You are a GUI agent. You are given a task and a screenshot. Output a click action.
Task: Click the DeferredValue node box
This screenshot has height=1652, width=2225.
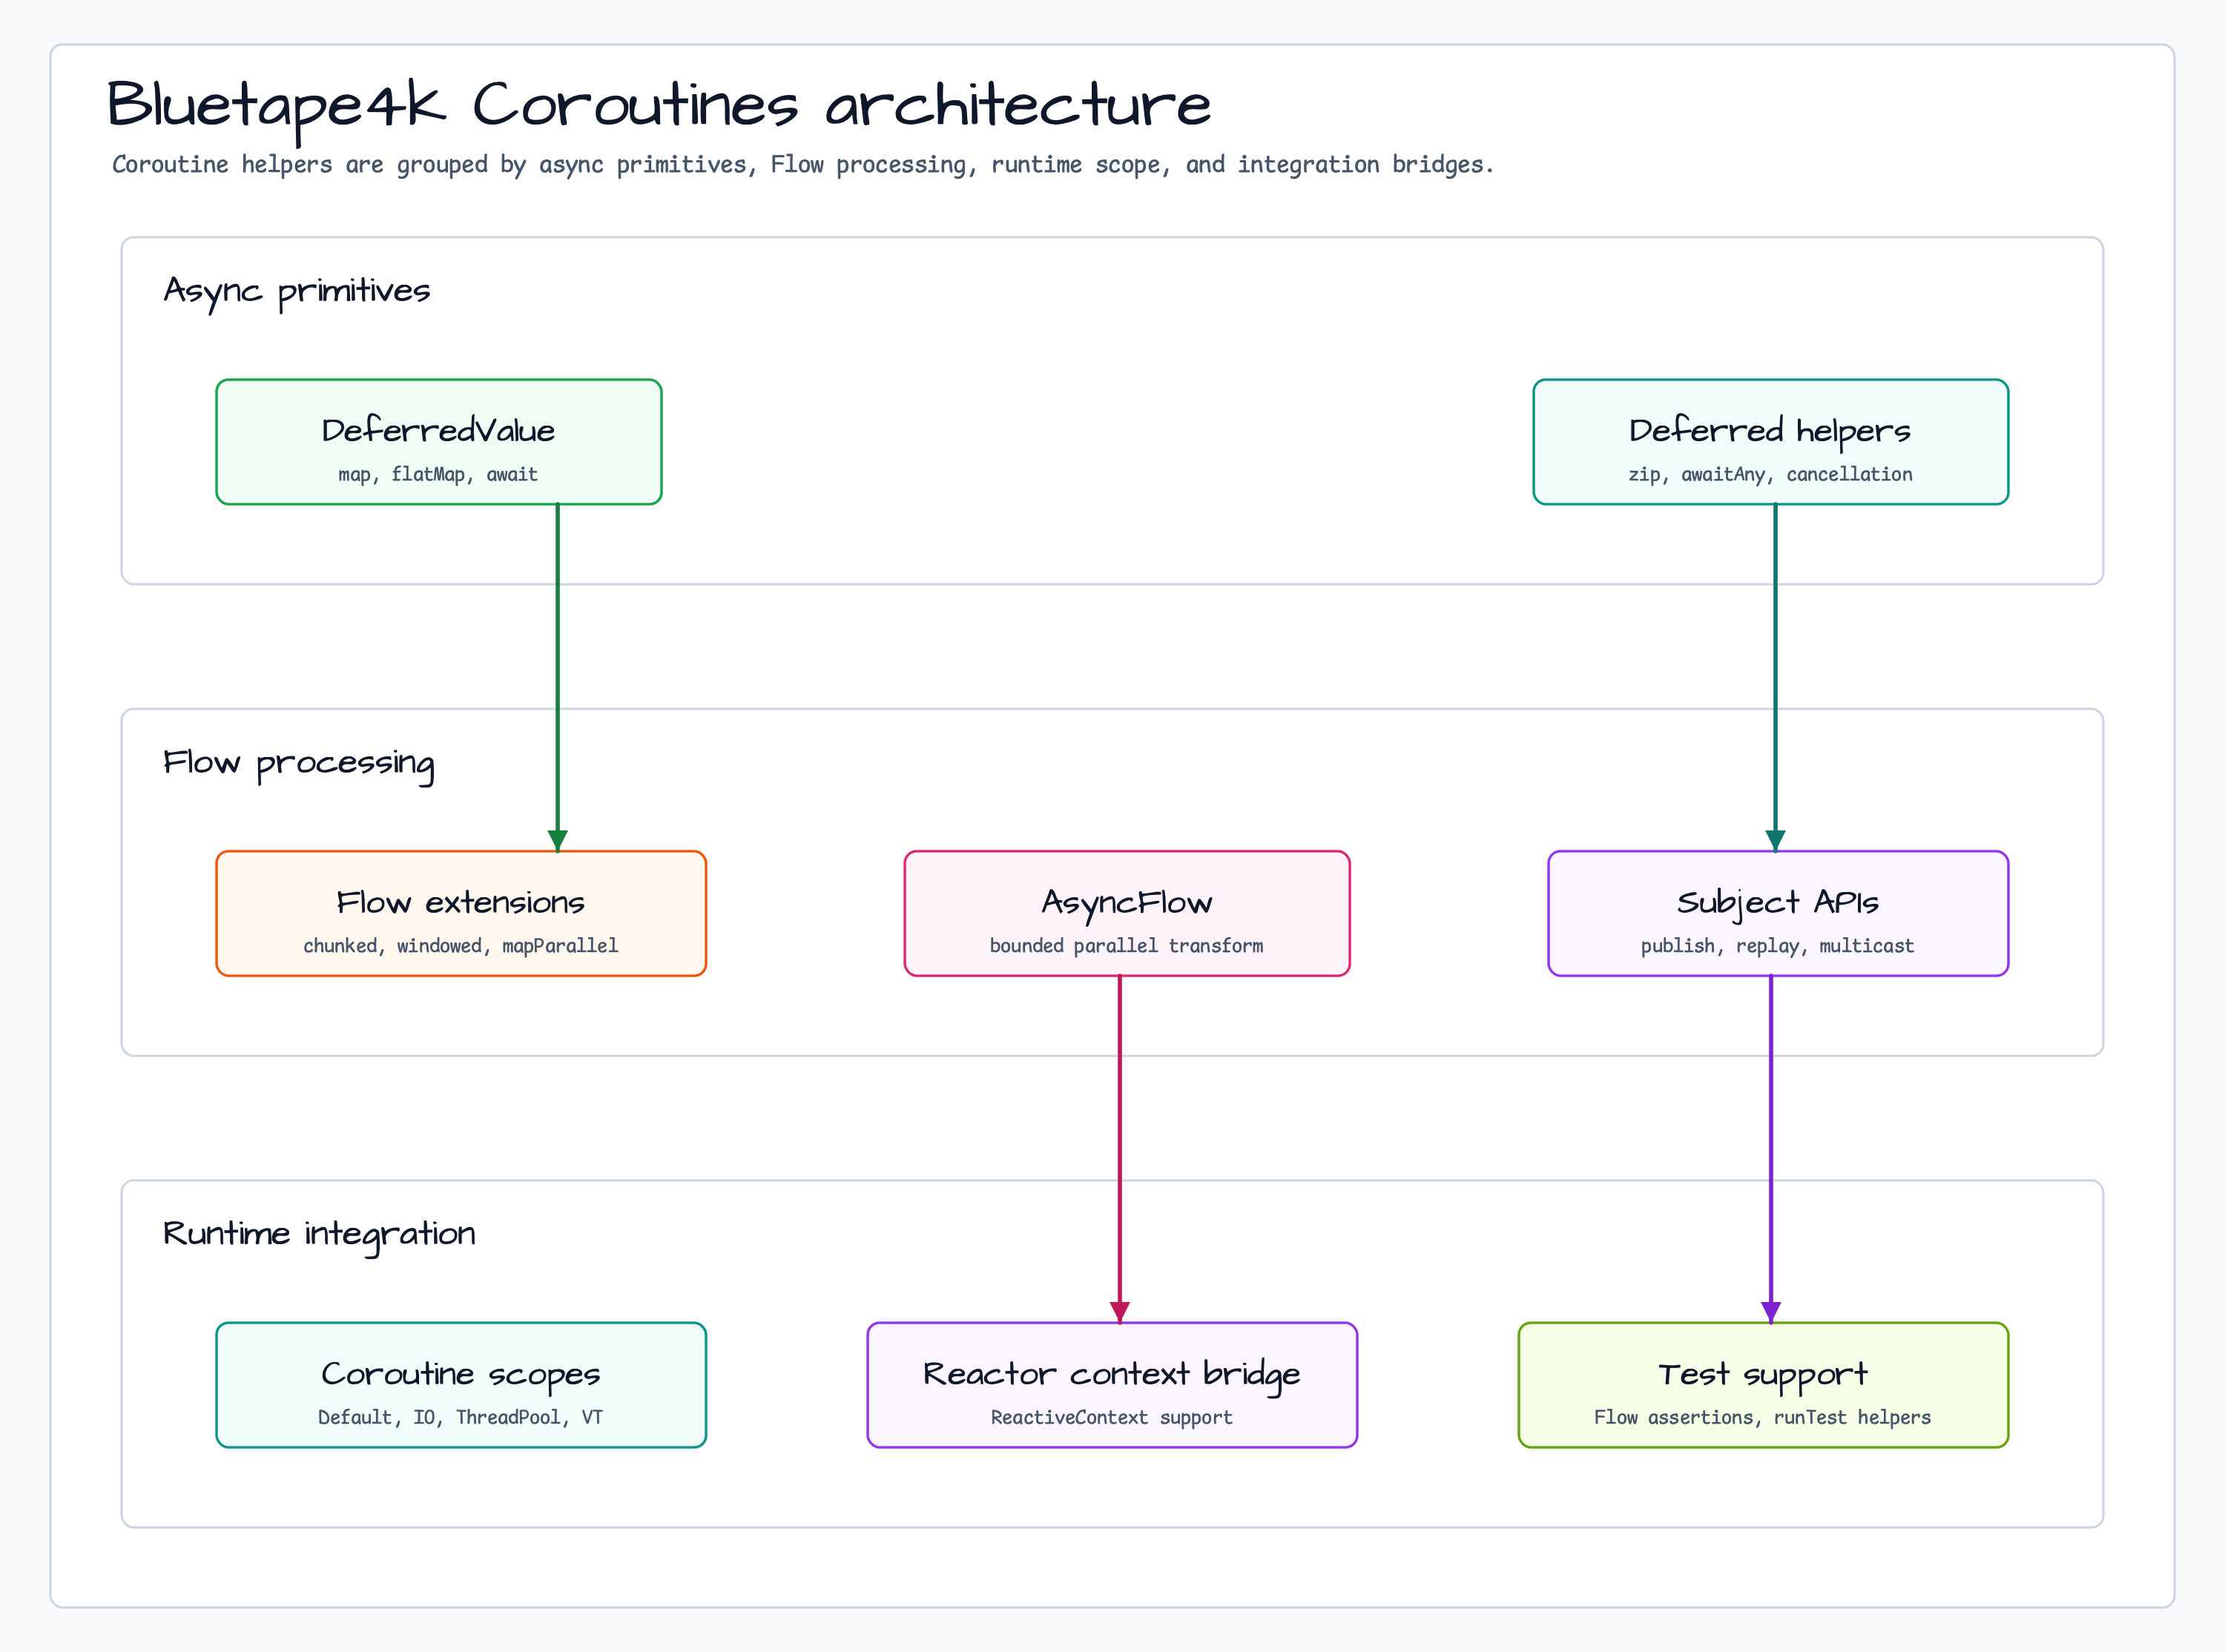(x=439, y=442)
